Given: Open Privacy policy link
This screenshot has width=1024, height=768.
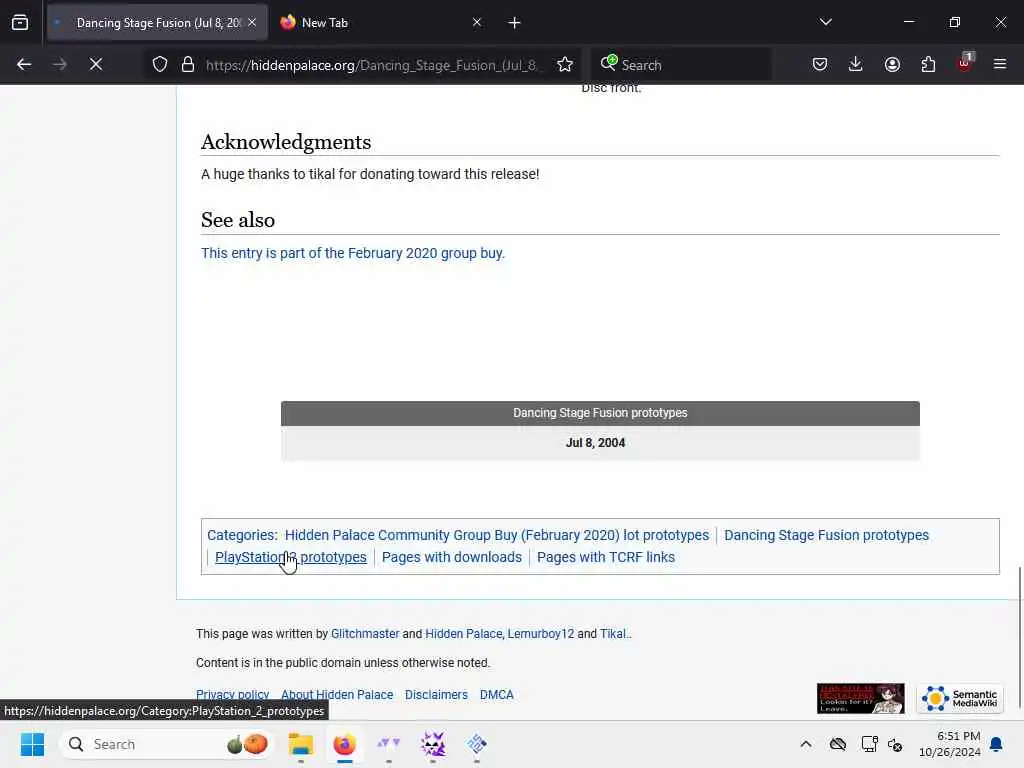Looking at the screenshot, I should [232, 695].
